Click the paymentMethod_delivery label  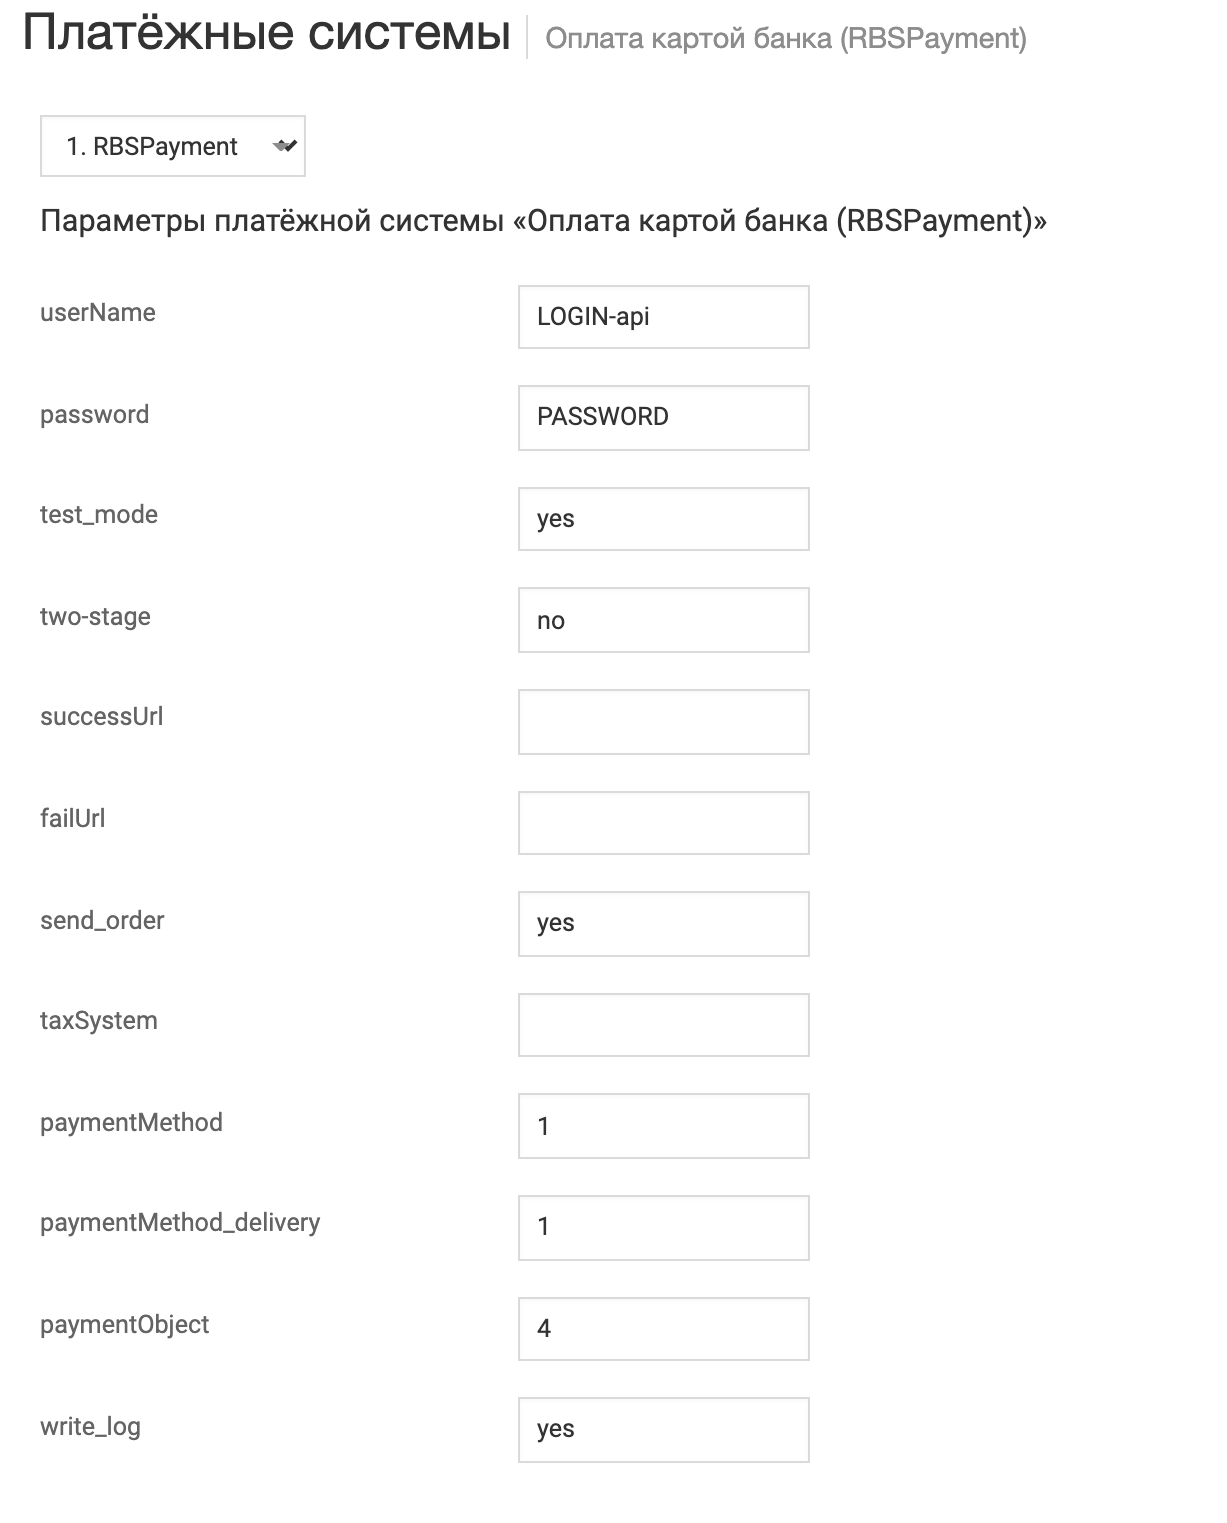tap(180, 1223)
